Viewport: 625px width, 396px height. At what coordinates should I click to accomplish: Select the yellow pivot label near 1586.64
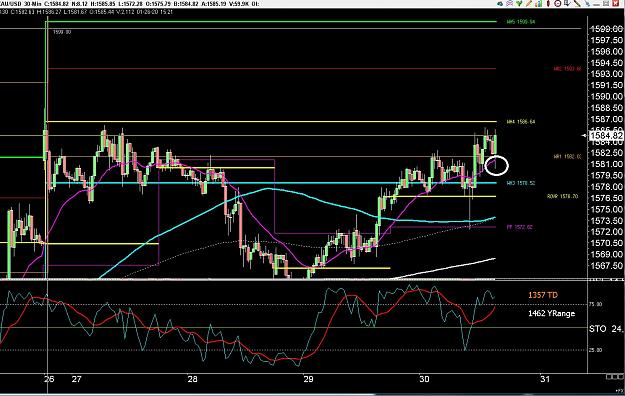[x=521, y=122]
